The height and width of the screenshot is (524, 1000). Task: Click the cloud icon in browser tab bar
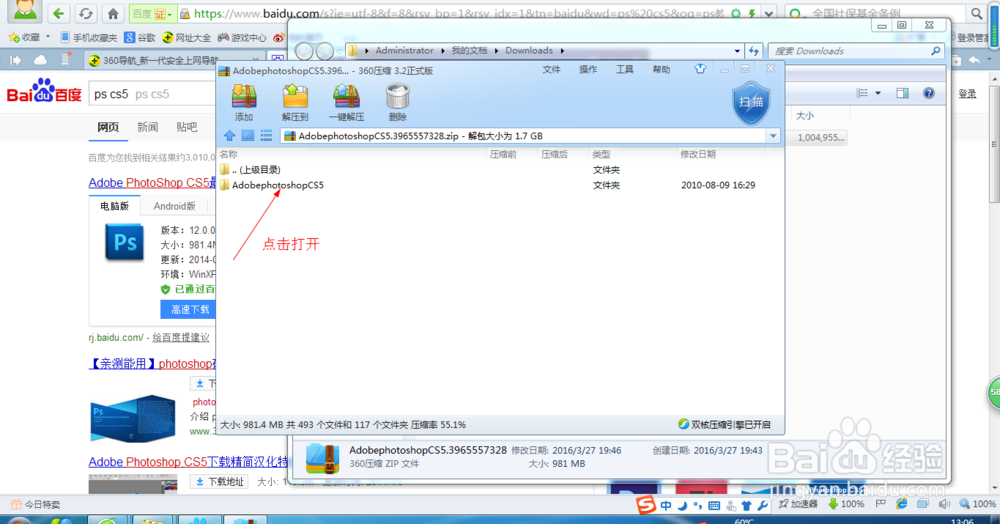[x=40, y=60]
